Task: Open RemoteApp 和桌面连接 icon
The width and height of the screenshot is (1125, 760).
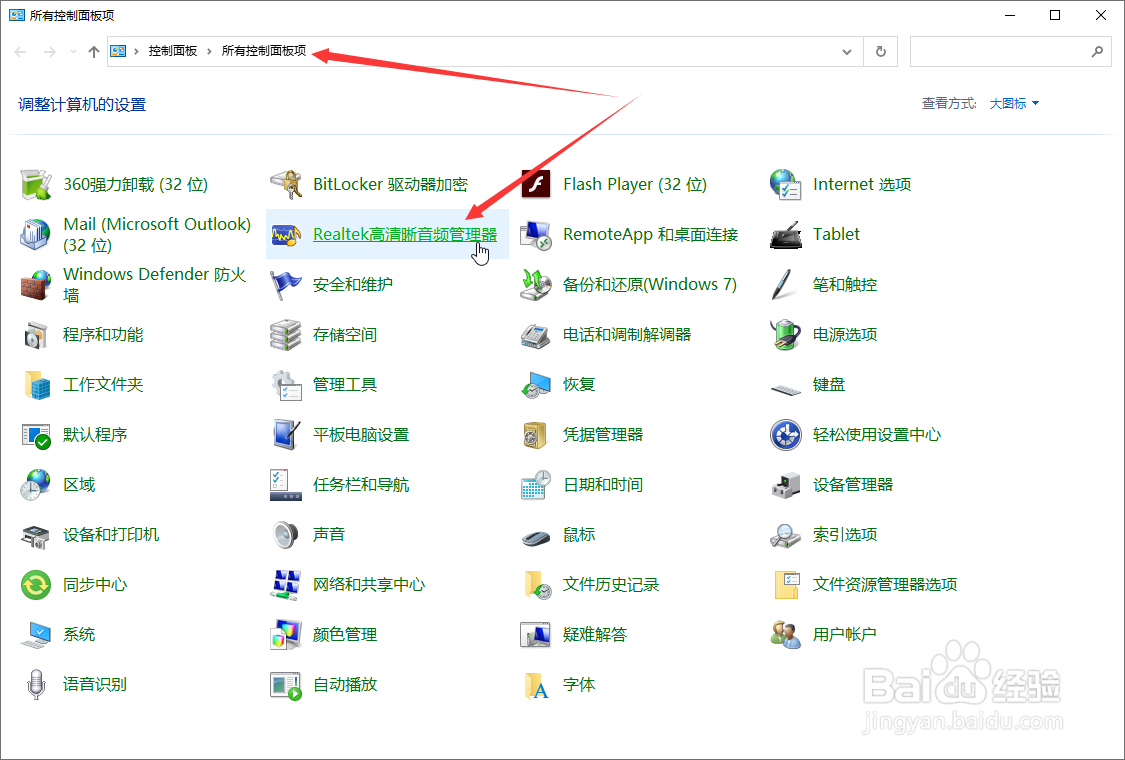Action: [x=535, y=235]
